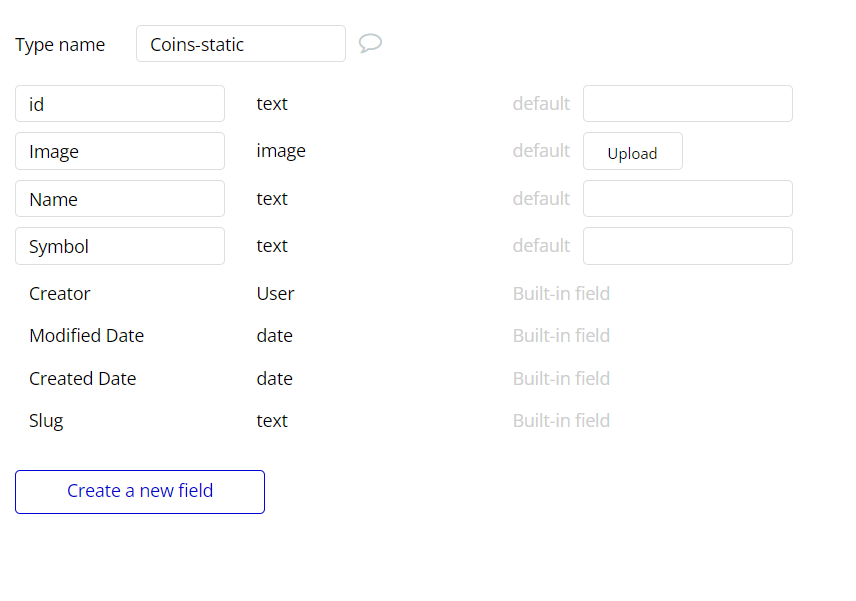
Task: Edit the Type name field showing Coins-static
Action: pyautogui.click(x=240, y=44)
